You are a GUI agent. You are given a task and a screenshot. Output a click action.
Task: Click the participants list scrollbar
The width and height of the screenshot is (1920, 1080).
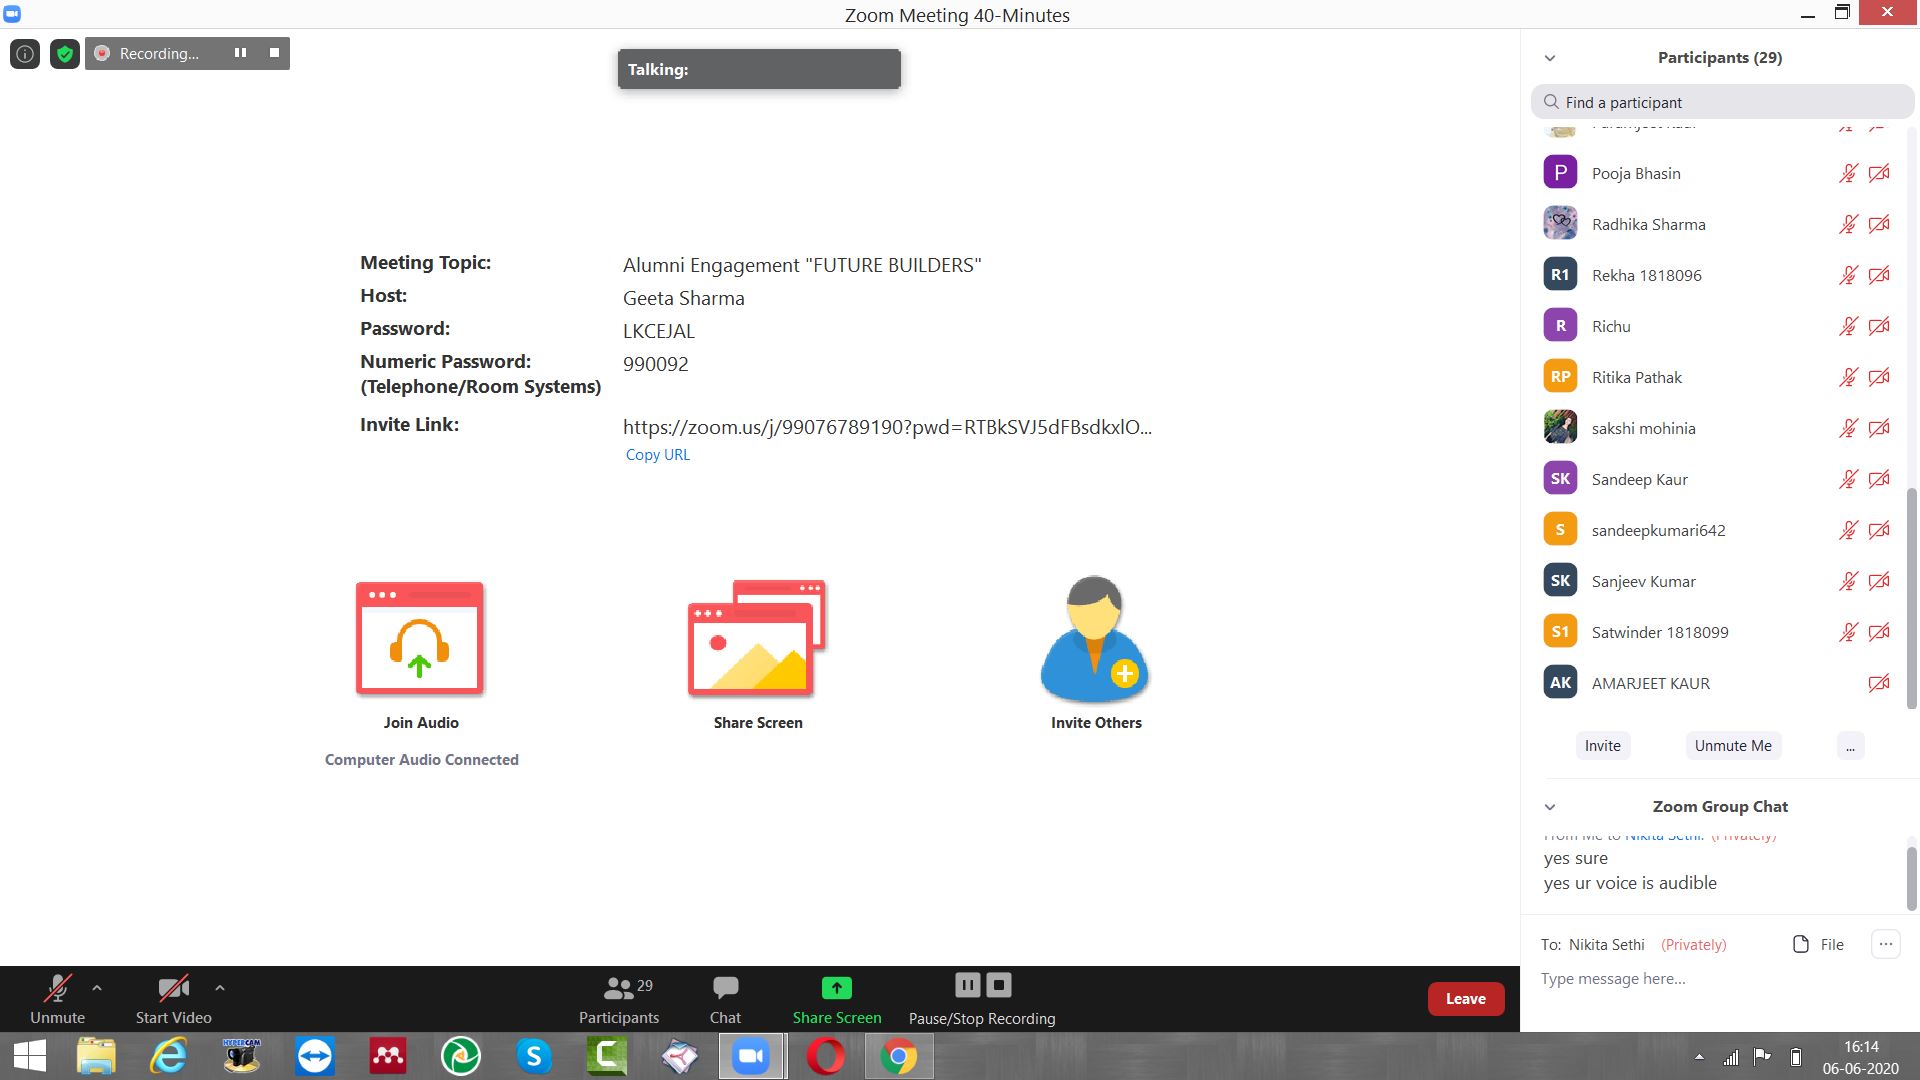(1912, 598)
